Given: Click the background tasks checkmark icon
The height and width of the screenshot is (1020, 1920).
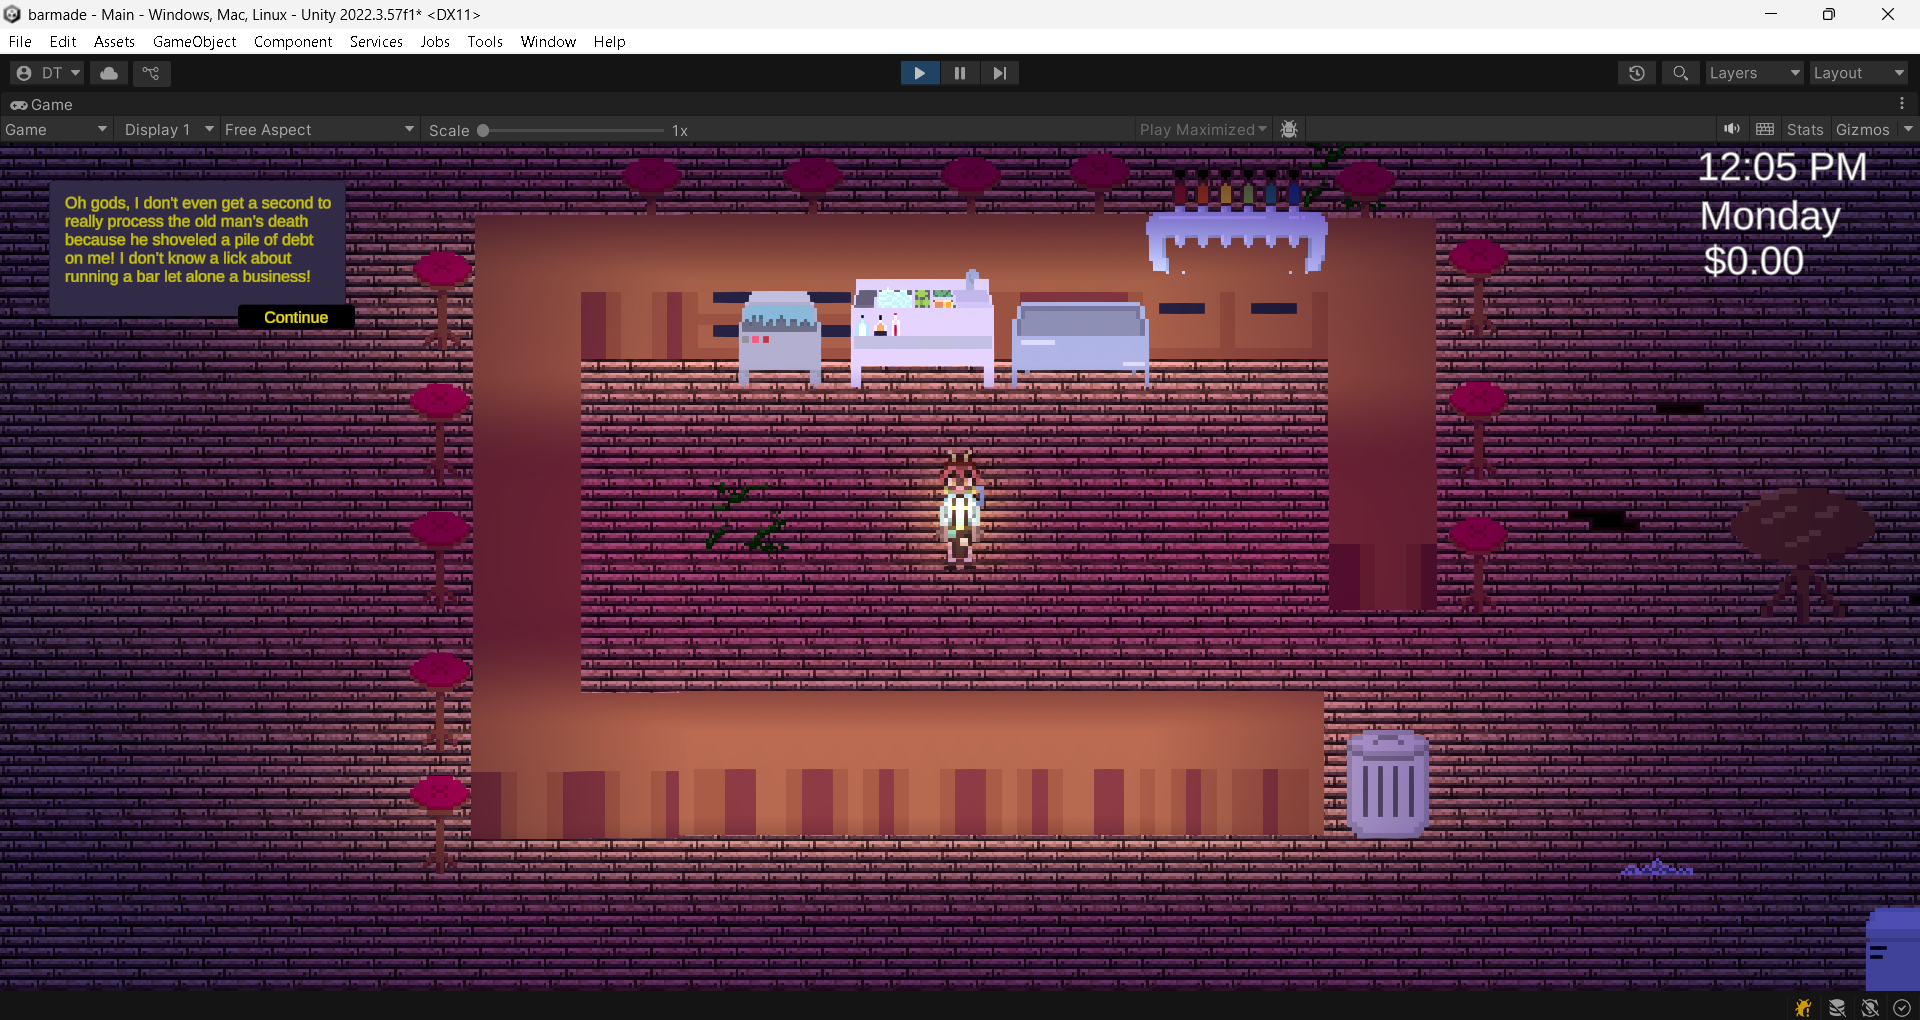Looking at the screenshot, I should [x=1902, y=1007].
